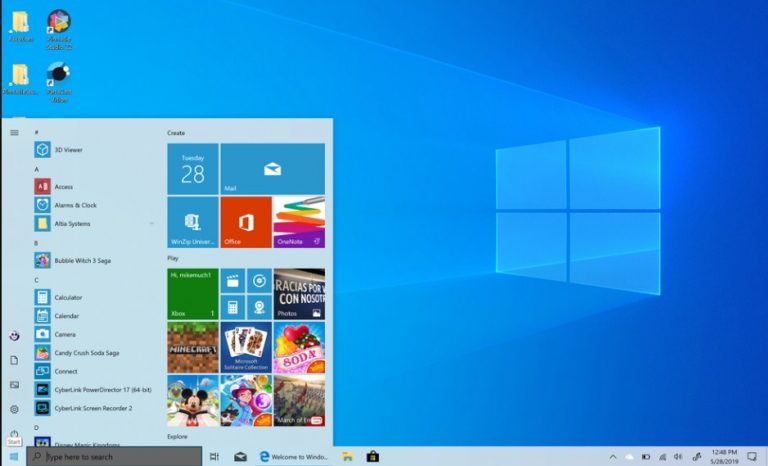Screen dimensions: 768x466
Task: Open File Explorer from the taskbar
Action: click(348, 457)
